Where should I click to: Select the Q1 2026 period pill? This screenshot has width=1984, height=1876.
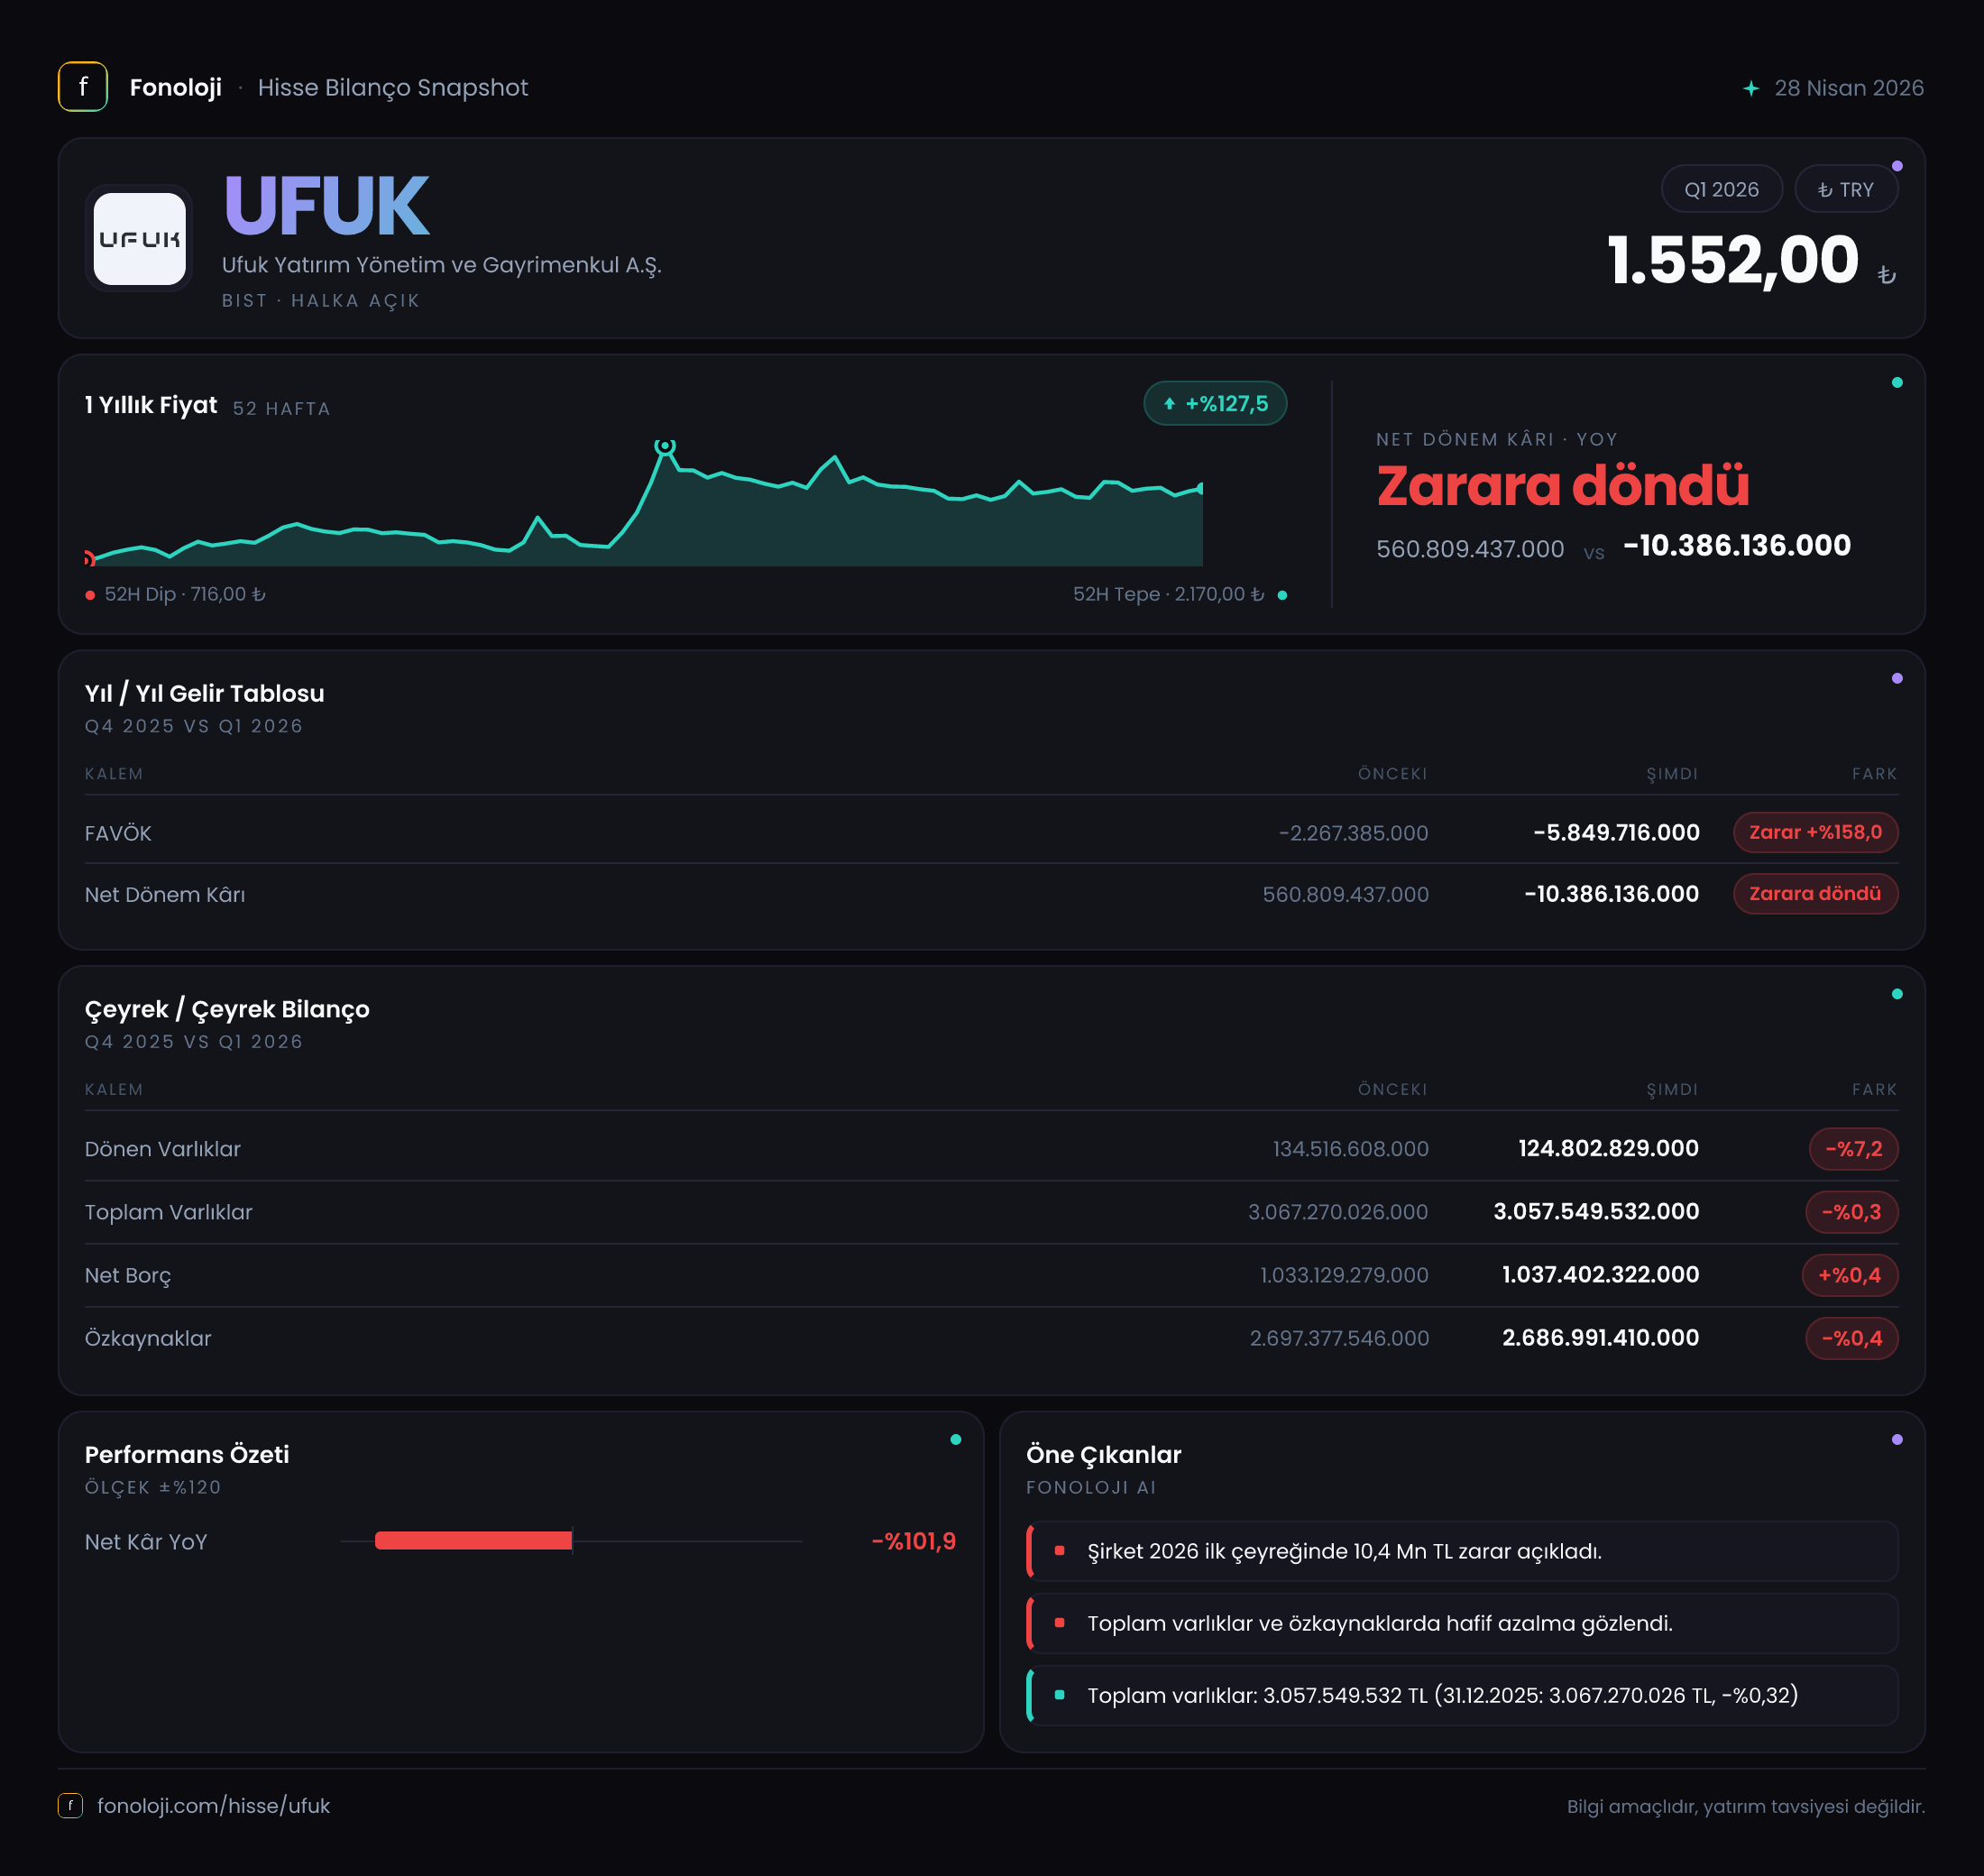[x=1721, y=189]
